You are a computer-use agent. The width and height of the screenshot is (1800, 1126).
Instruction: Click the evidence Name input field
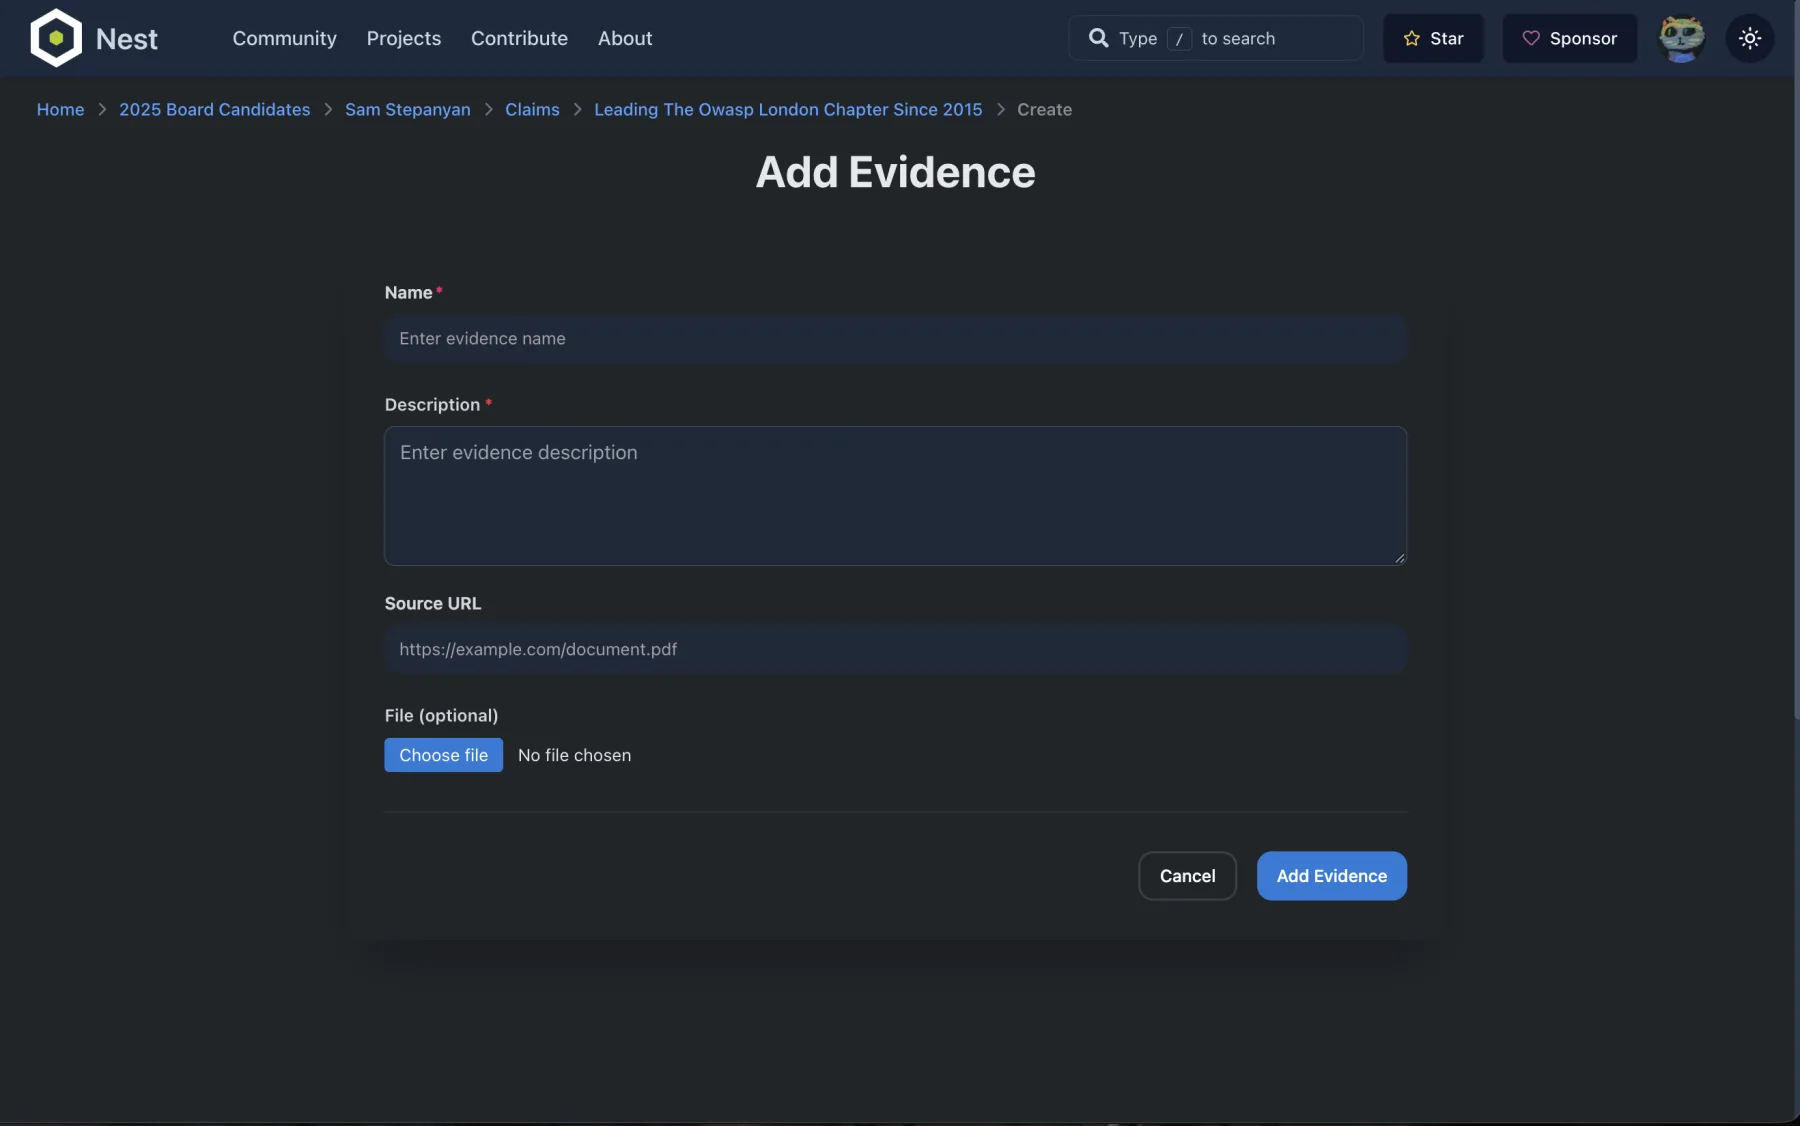tap(895, 338)
